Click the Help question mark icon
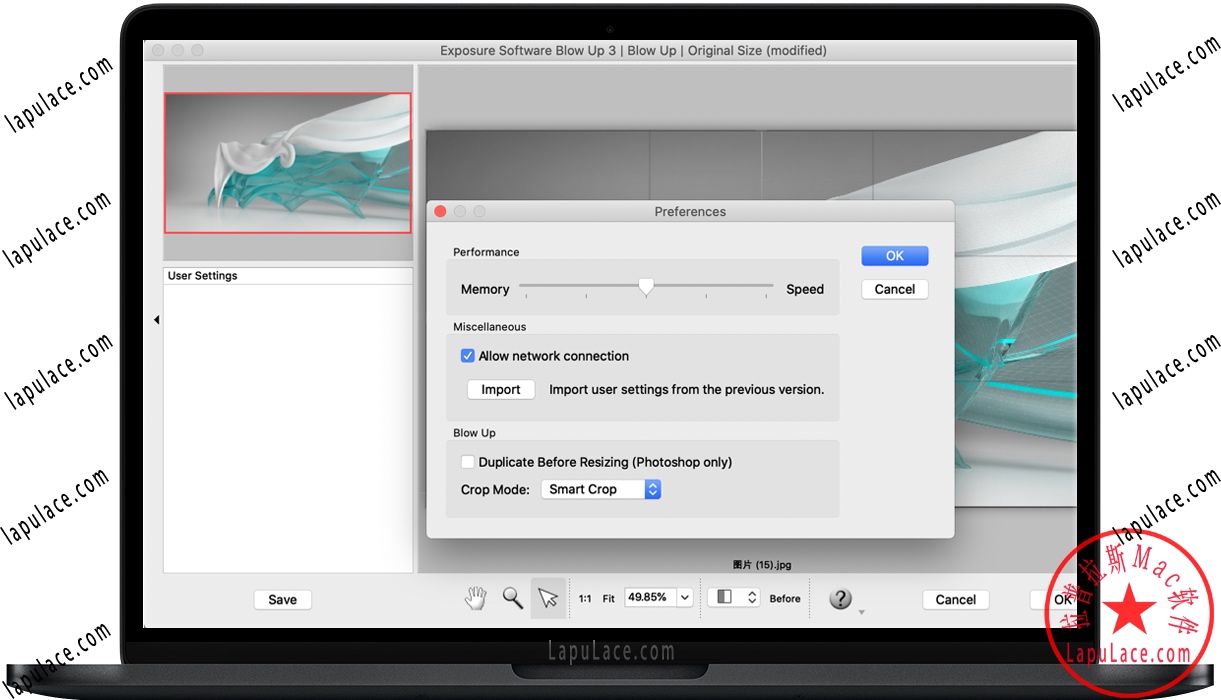The width and height of the screenshot is (1221, 700). pyautogui.click(x=841, y=598)
